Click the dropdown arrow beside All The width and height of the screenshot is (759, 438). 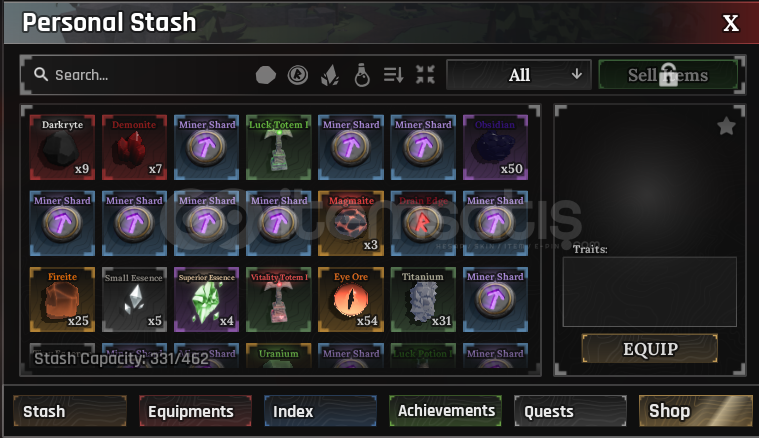coord(577,74)
